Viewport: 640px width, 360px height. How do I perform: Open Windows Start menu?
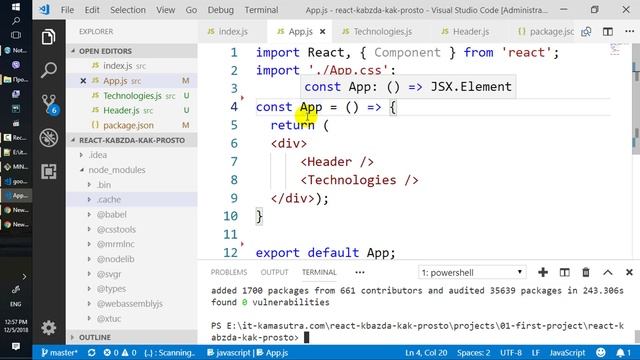[x=16, y=7]
